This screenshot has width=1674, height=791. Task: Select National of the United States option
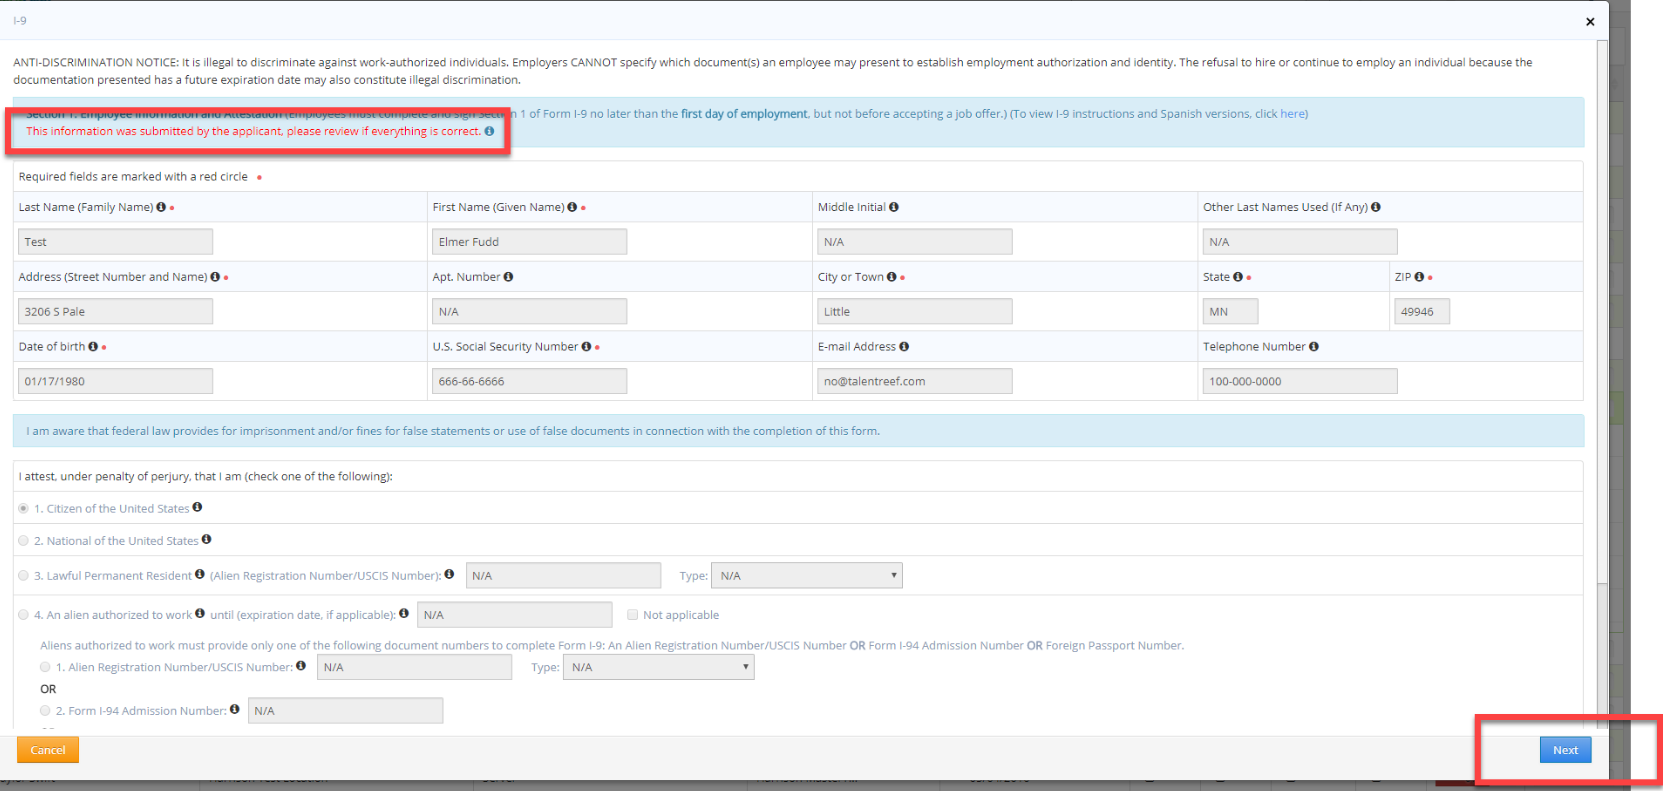(24, 541)
